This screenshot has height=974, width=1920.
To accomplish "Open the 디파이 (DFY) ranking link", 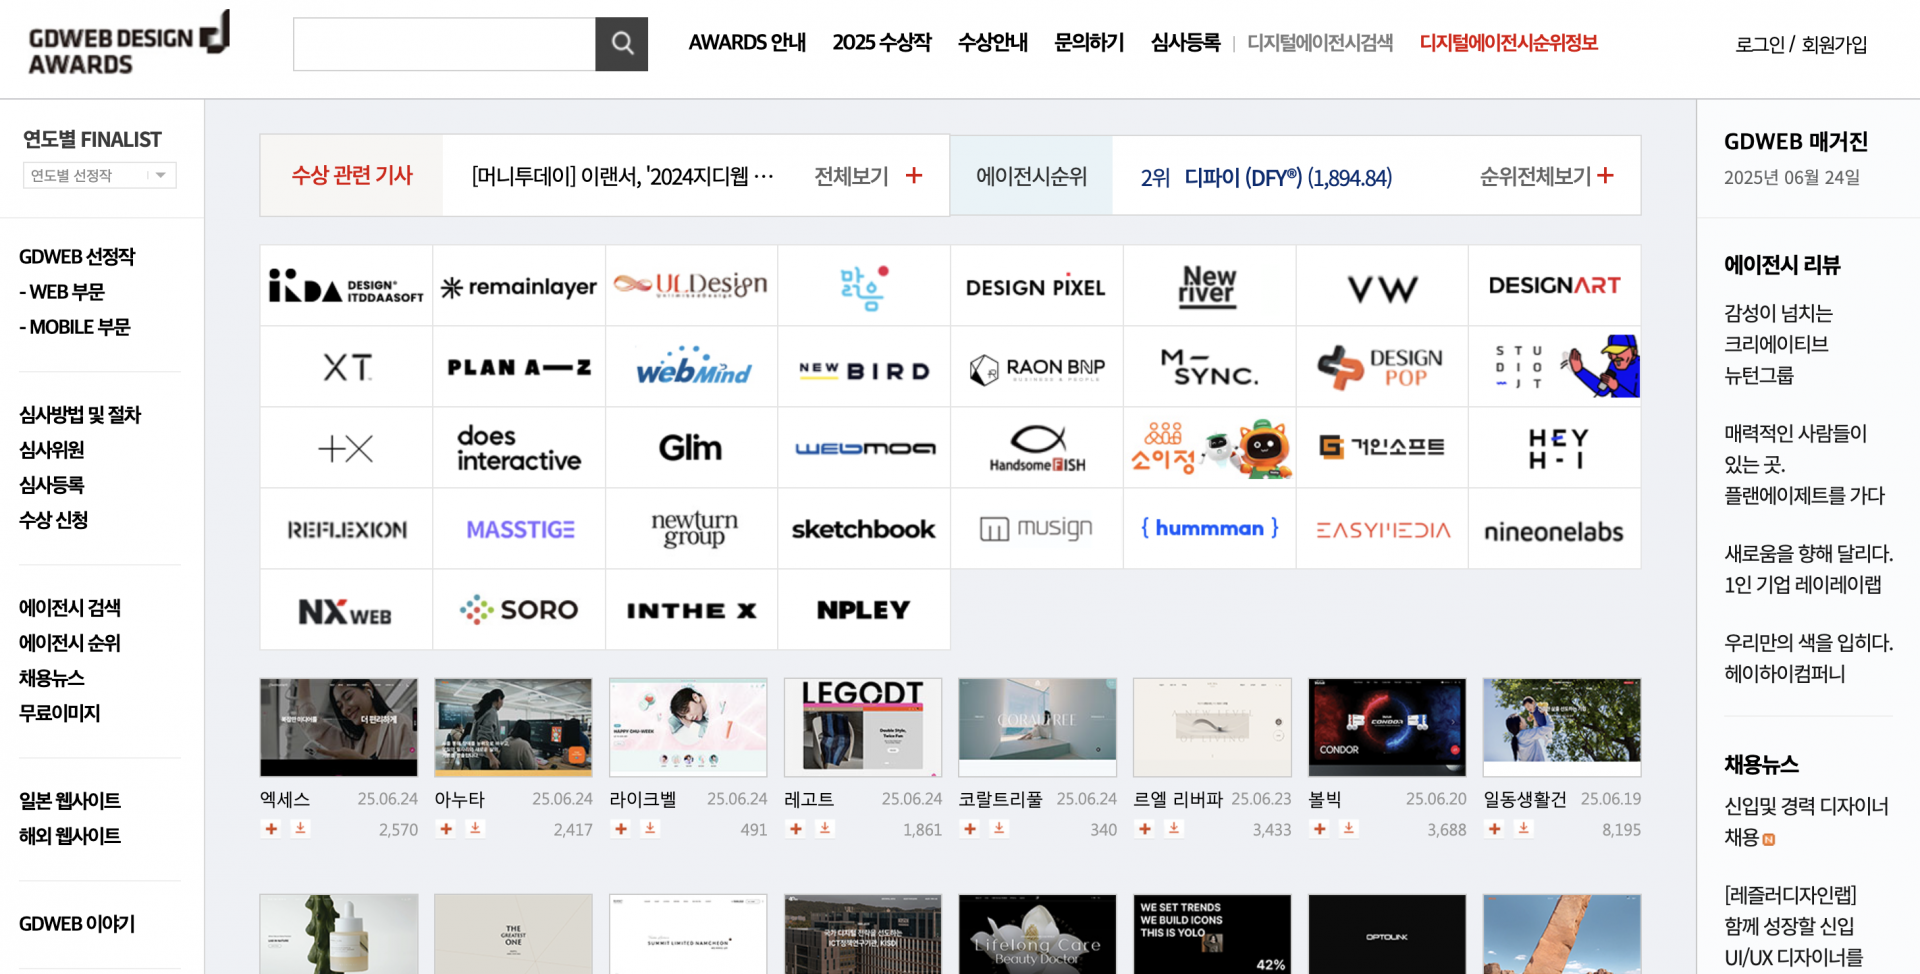I will coord(1288,178).
